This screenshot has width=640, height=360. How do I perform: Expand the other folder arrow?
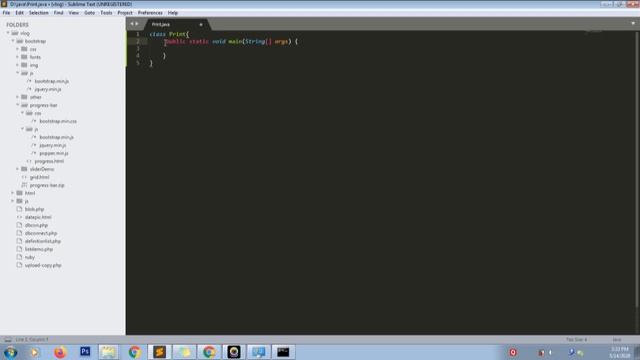pyautogui.click(x=18, y=97)
